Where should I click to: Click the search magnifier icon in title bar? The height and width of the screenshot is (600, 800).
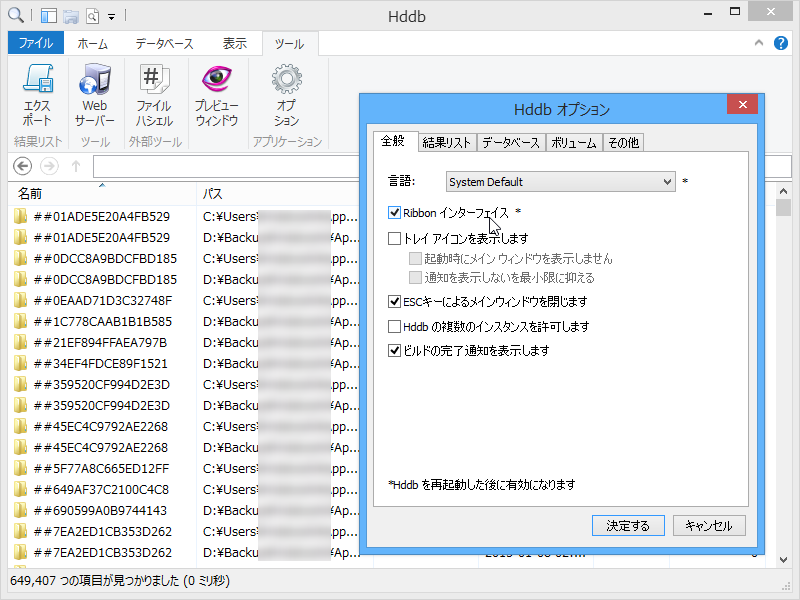click(16, 15)
